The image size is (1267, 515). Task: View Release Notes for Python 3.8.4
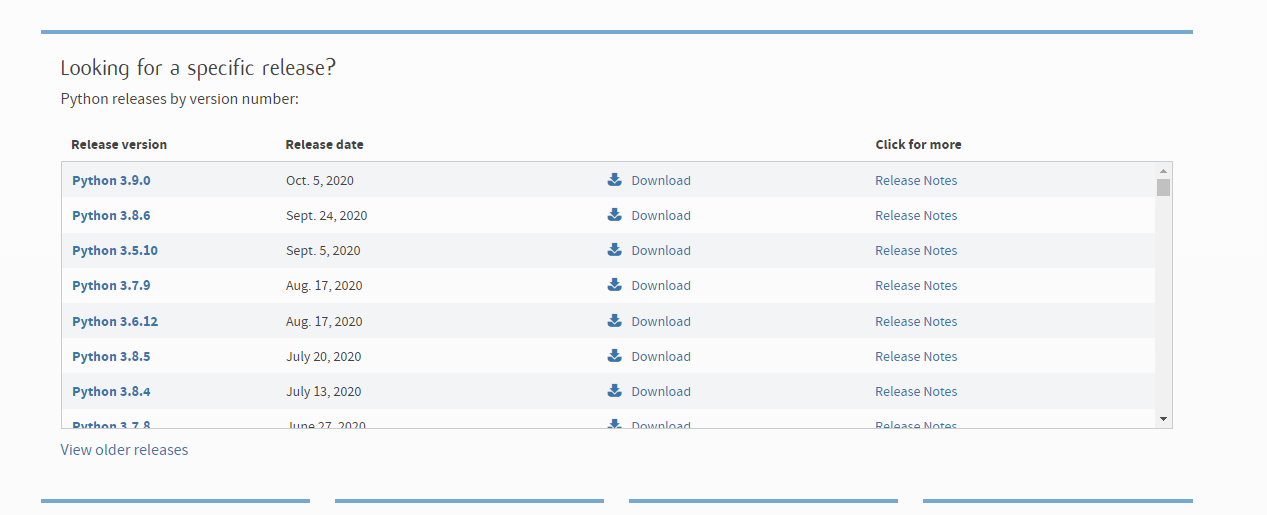[916, 392]
